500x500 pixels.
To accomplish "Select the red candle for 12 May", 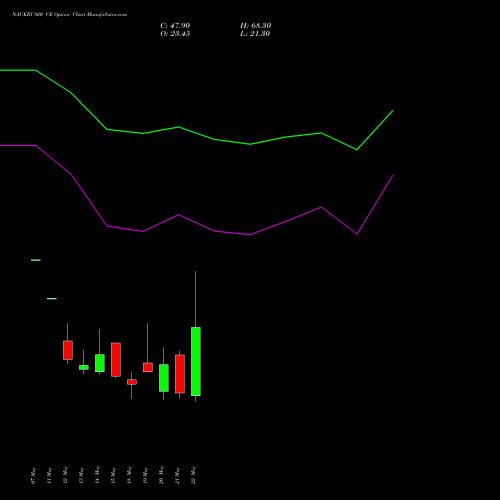I will 68,350.
